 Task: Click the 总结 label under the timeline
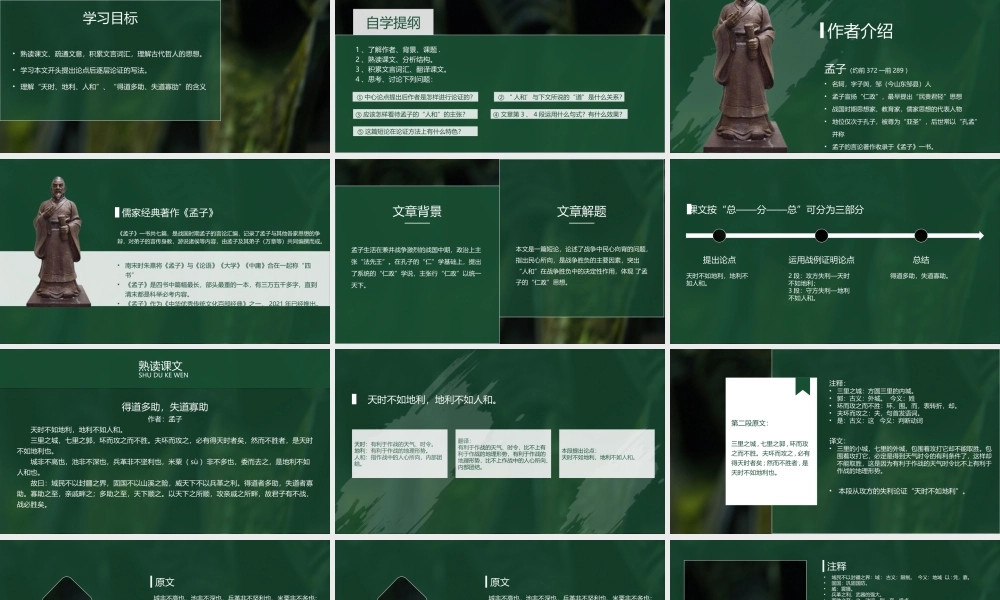(x=920, y=260)
